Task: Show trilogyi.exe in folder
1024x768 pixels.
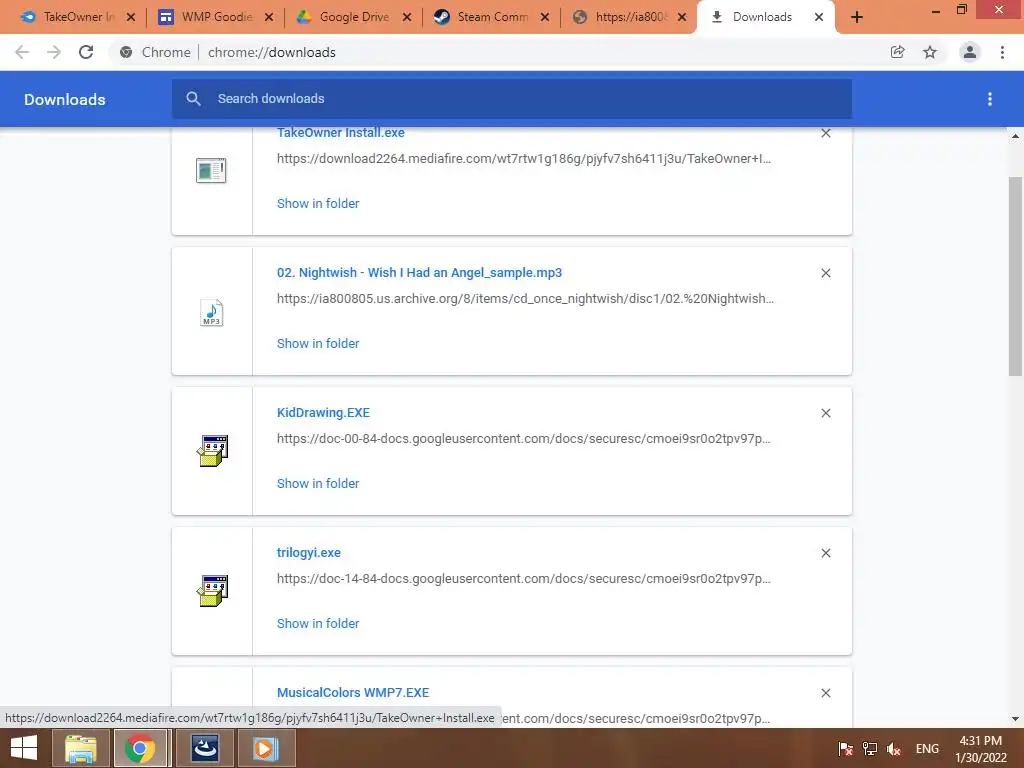Action: 318,624
